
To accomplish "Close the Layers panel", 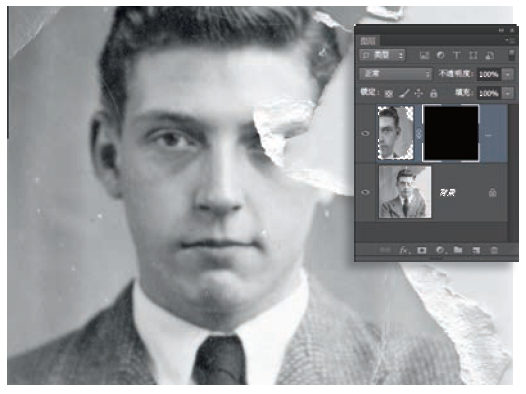I will pos(512,30).
